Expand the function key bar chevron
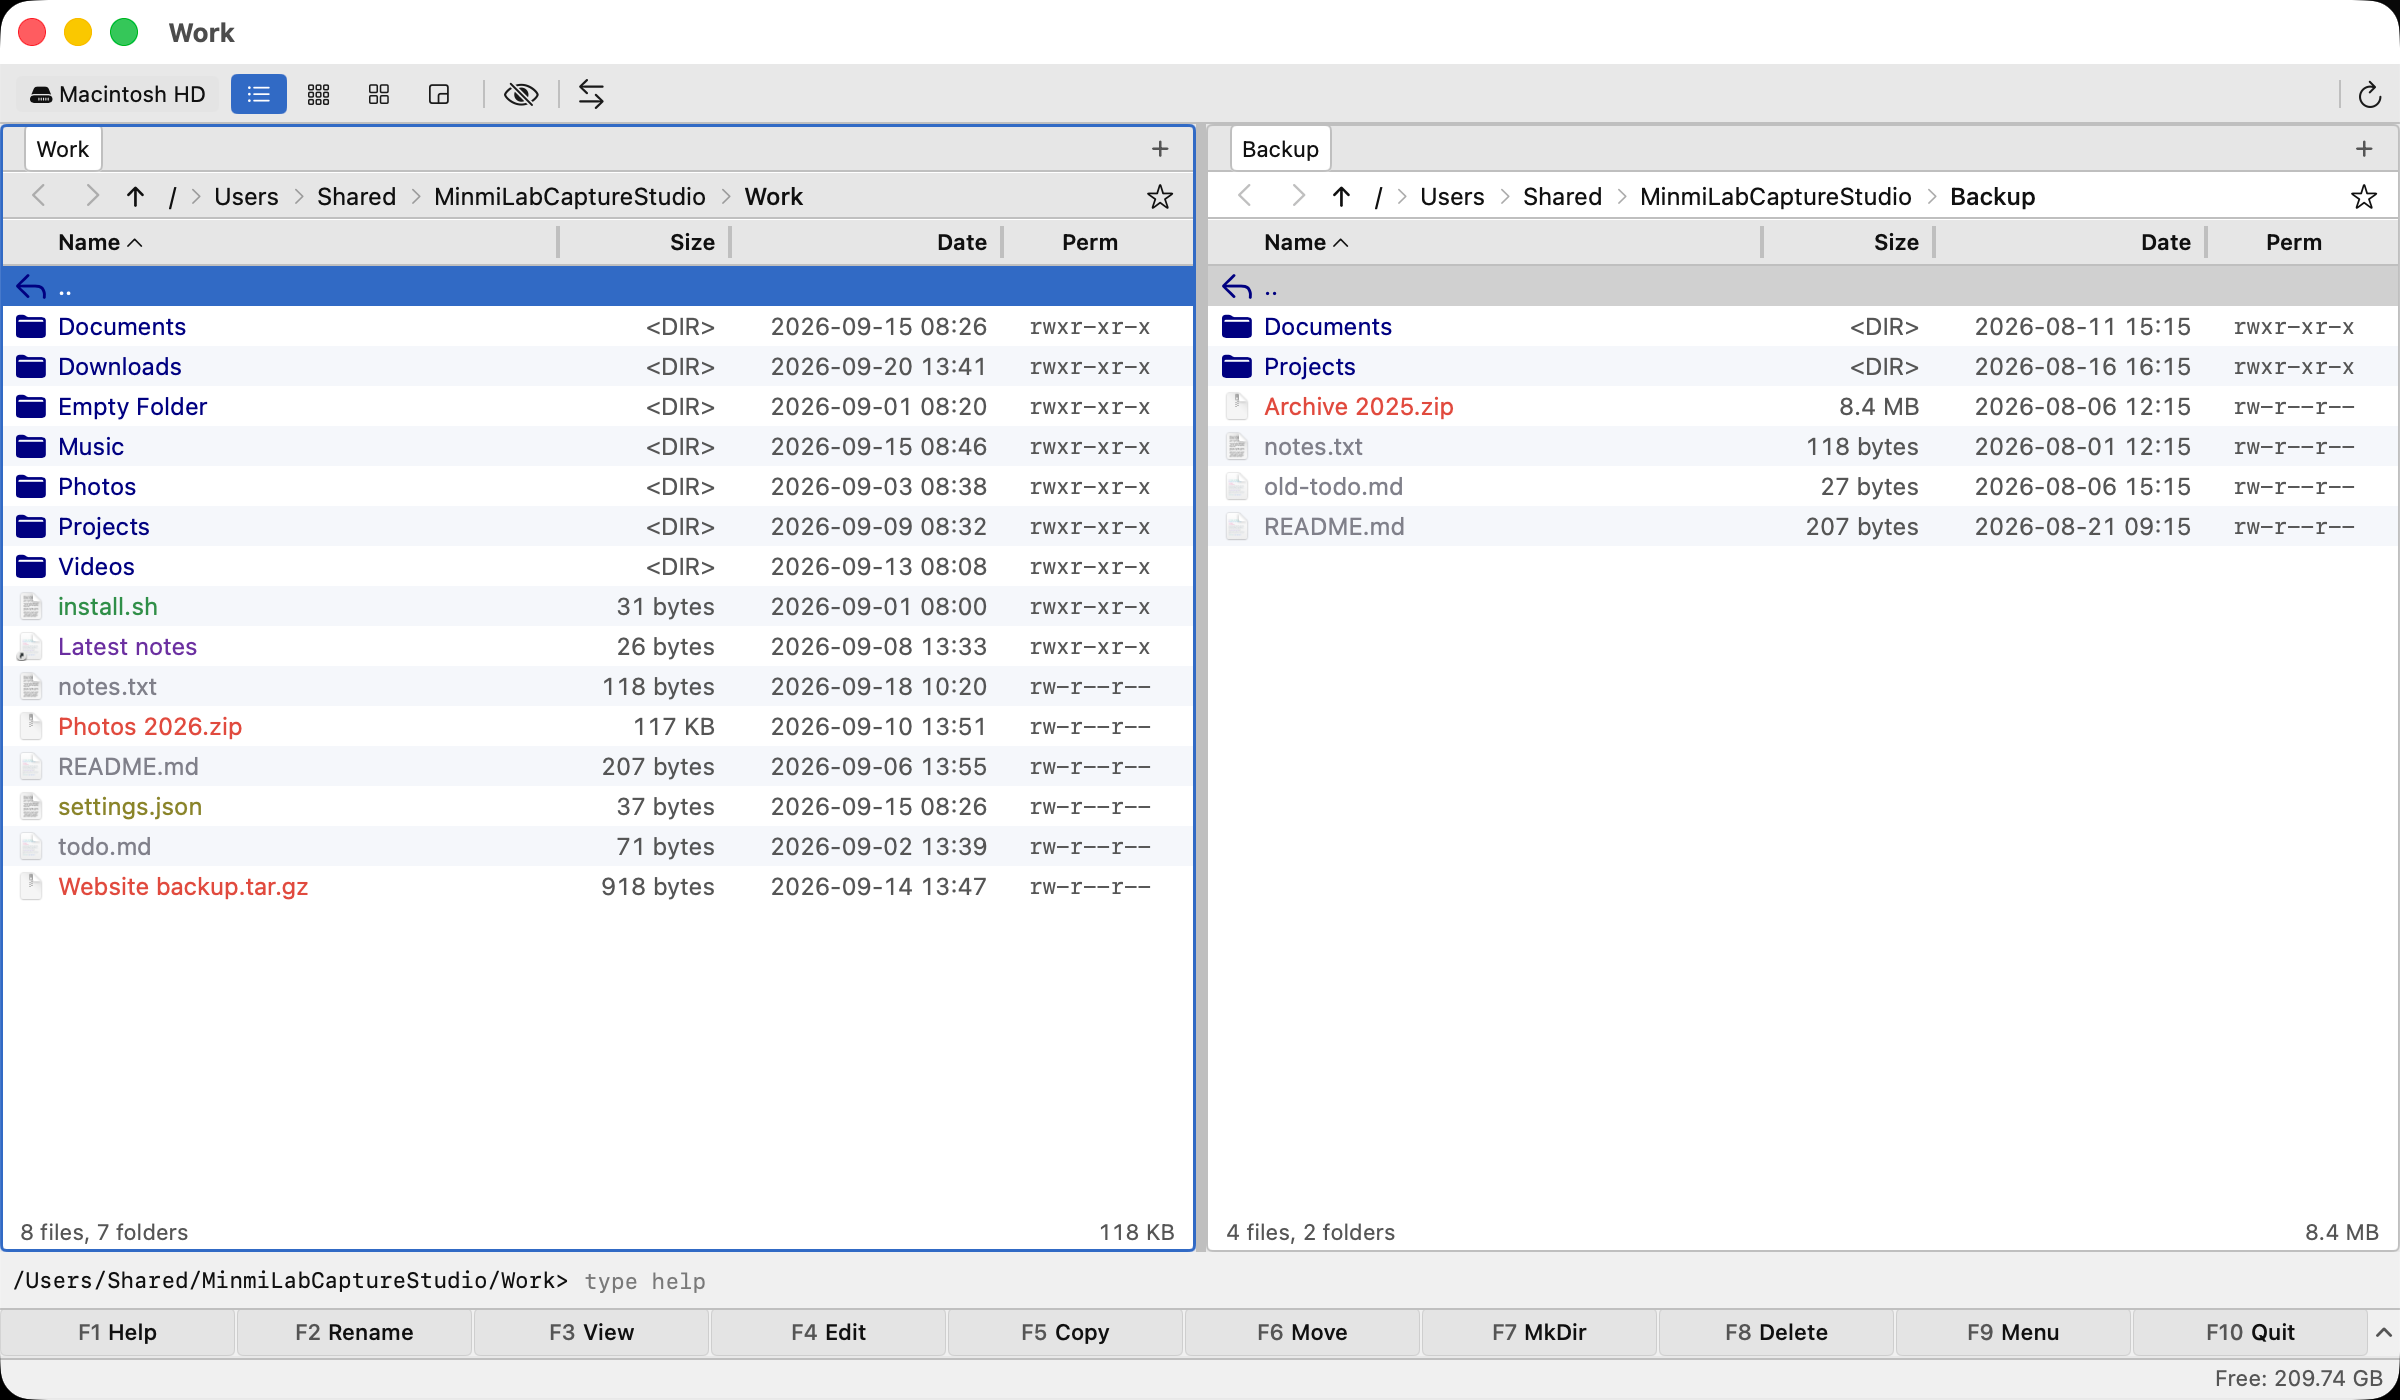The height and width of the screenshot is (1400, 2400). coord(2384,1332)
